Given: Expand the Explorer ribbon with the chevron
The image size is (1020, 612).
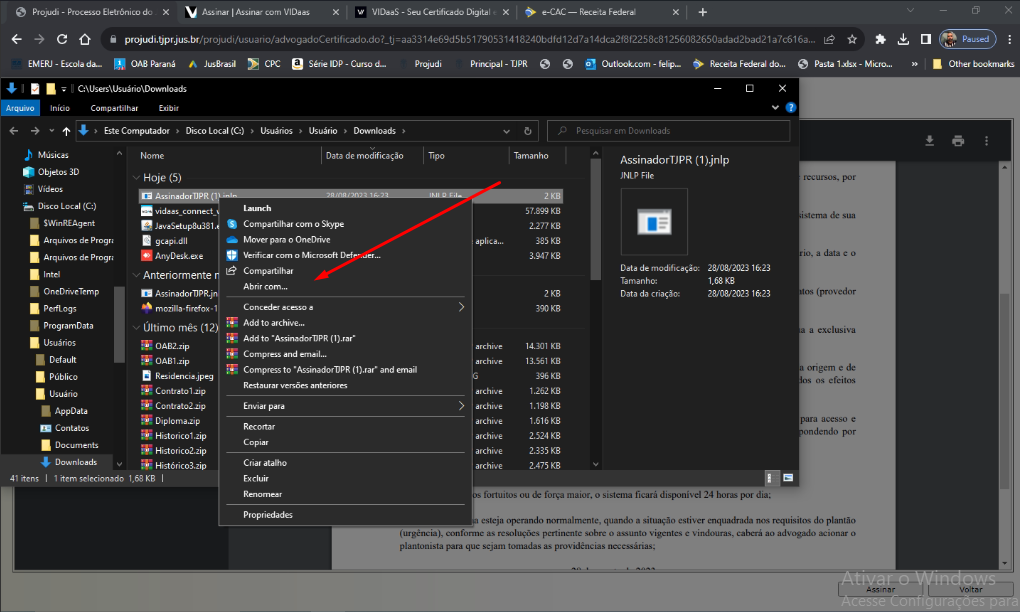Looking at the screenshot, I should tap(777, 108).
